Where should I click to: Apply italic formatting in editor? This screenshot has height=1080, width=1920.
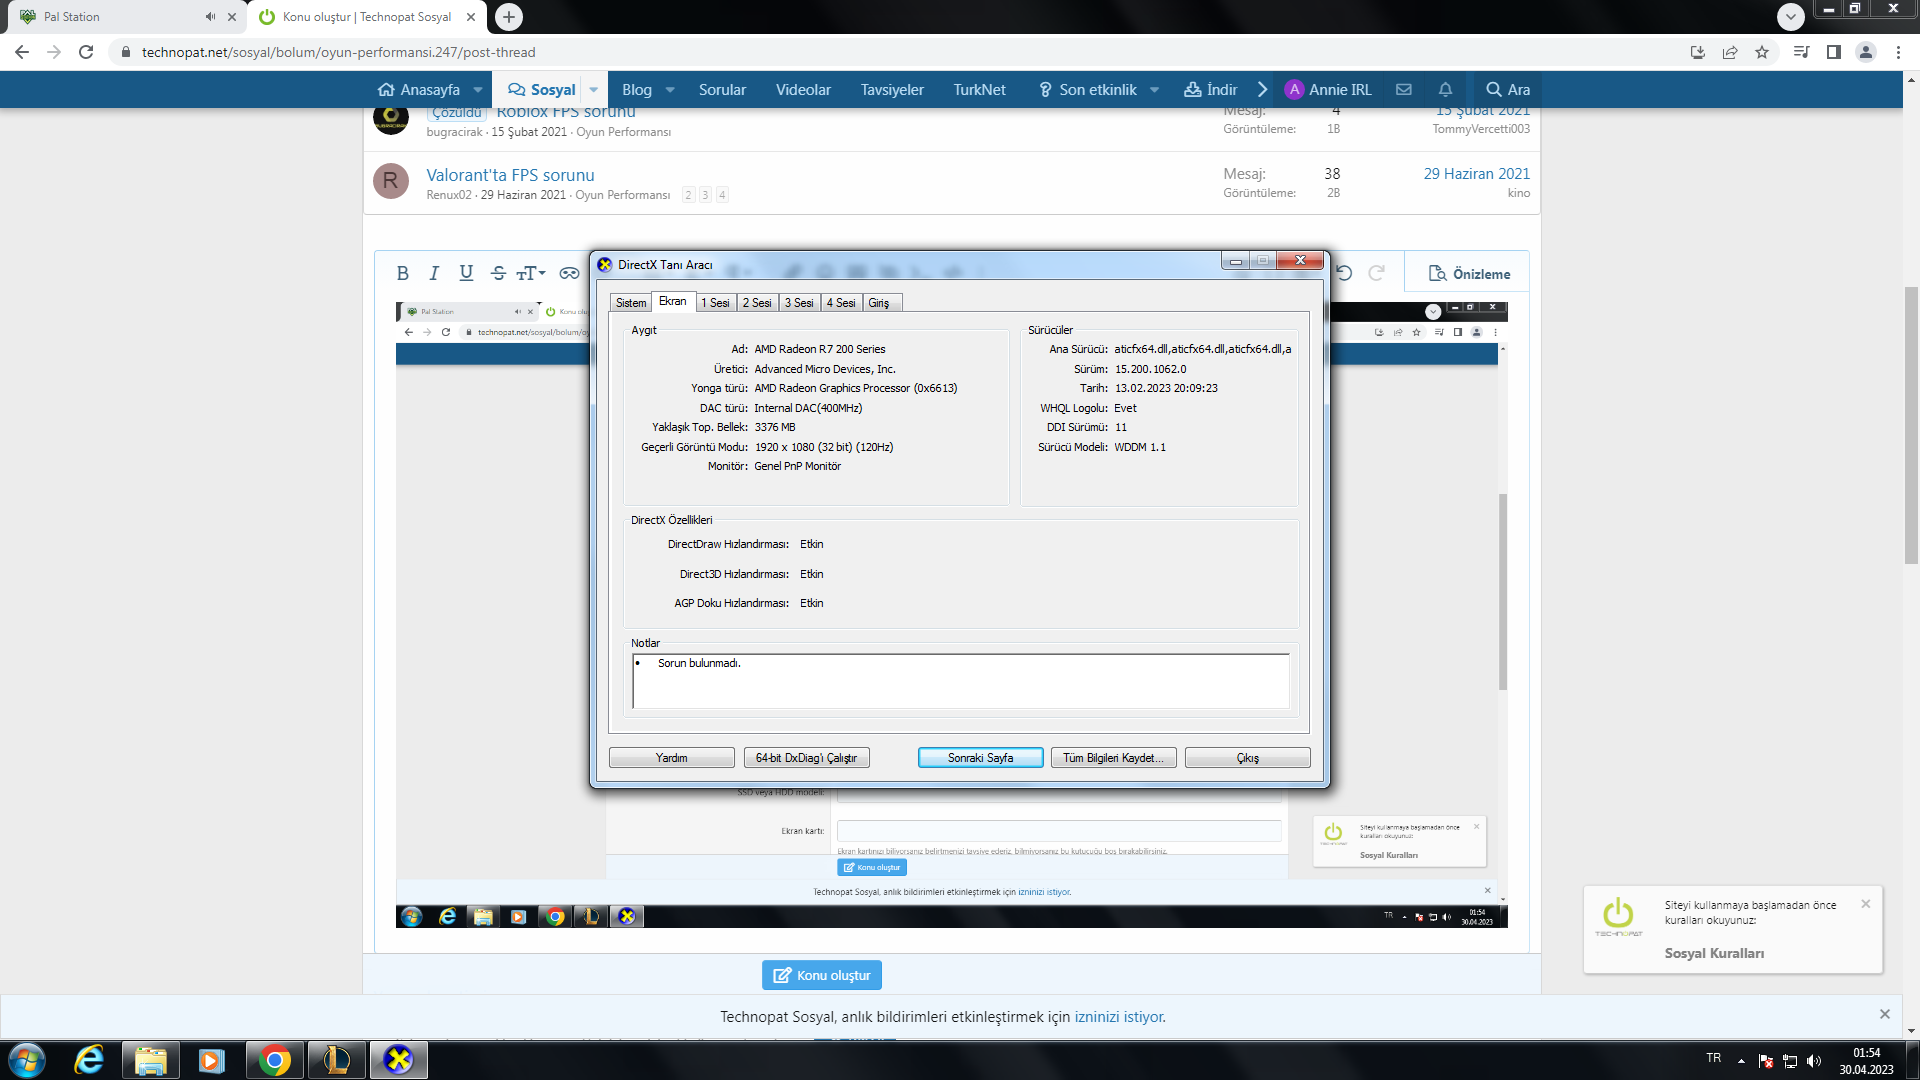(x=434, y=273)
